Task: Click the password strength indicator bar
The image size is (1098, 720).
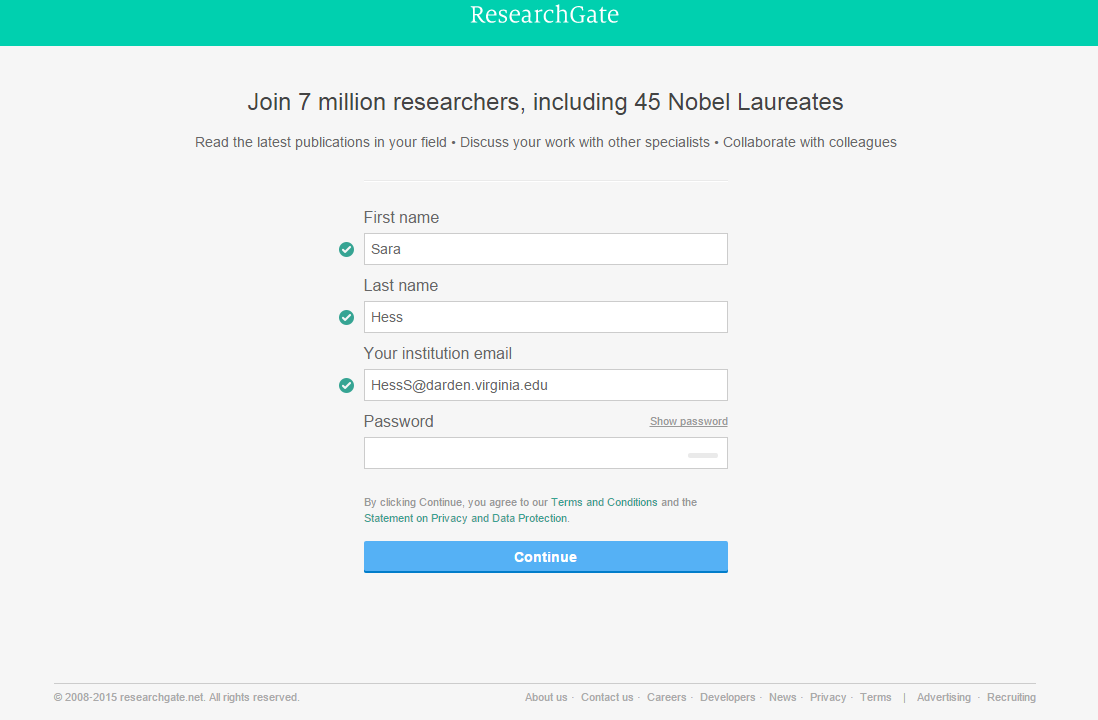Action: coord(702,455)
